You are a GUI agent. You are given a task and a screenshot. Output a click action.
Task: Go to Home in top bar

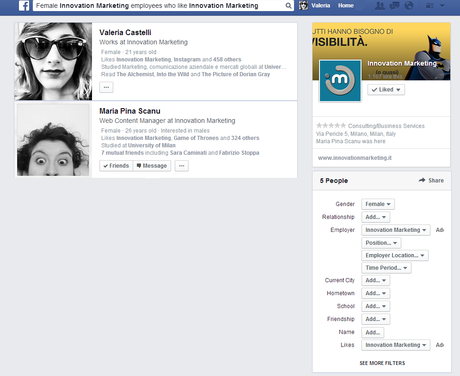pyautogui.click(x=346, y=6)
